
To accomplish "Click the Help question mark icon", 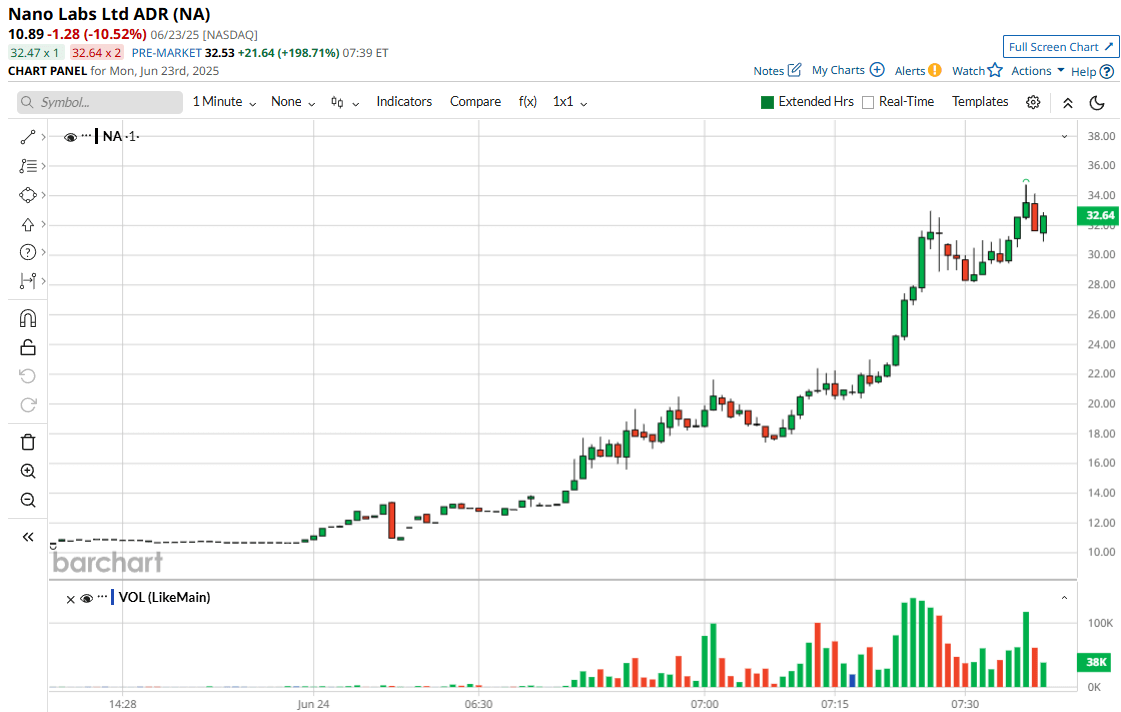I will click(x=1107, y=71).
